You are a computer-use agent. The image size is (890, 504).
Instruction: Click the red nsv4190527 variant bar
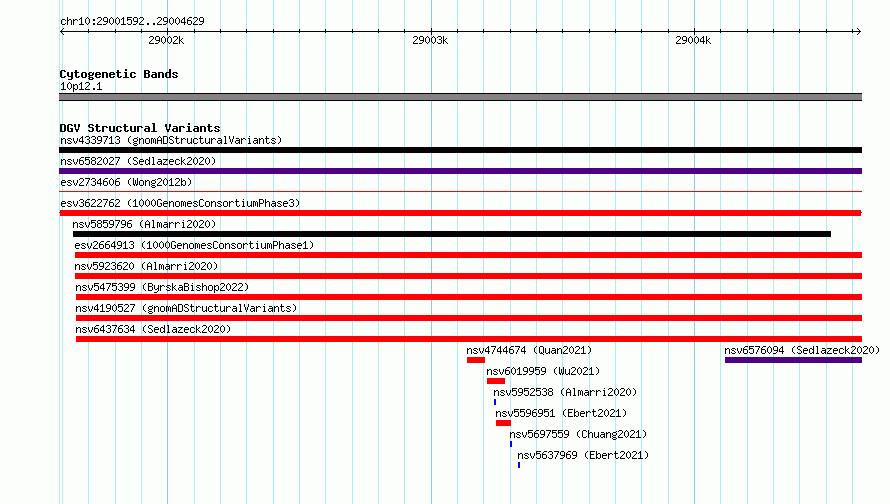(469, 318)
